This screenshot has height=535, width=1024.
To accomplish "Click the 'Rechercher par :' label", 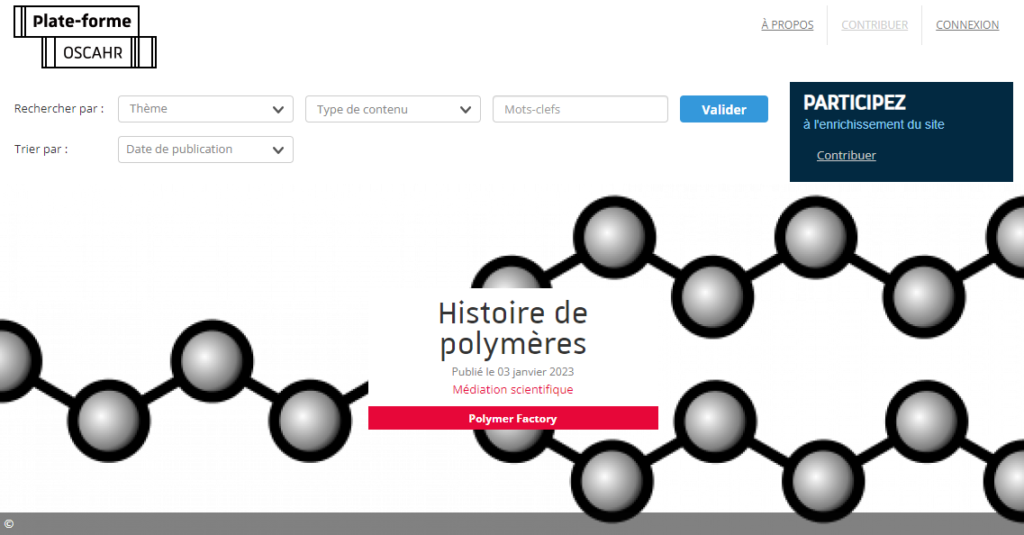I will pos(59,109).
